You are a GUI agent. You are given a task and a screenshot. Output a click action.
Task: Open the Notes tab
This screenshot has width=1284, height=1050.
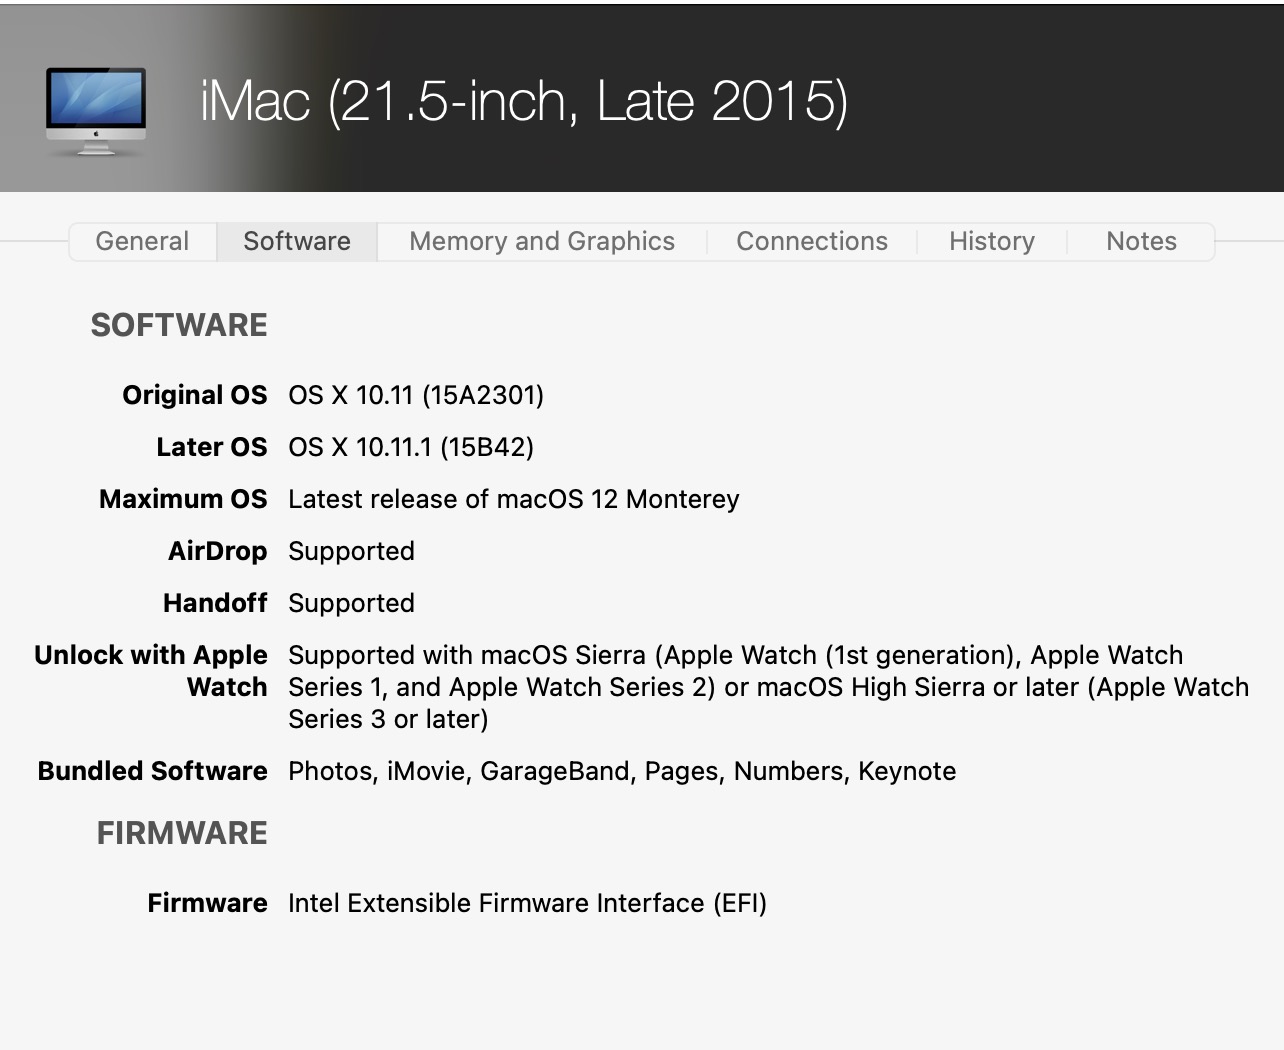point(1141,241)
